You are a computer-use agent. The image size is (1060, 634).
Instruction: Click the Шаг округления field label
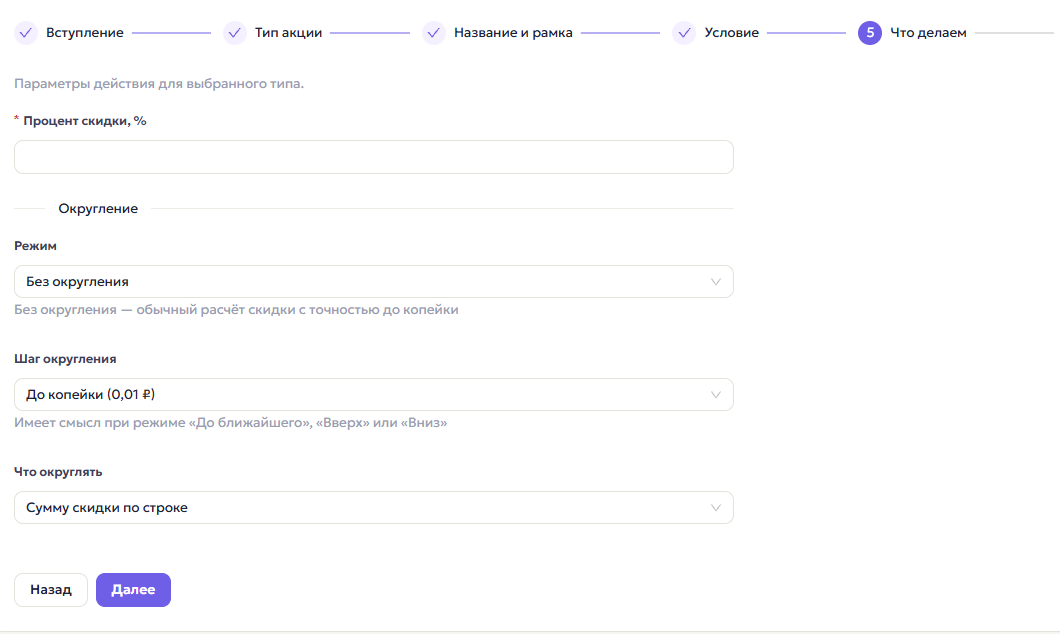coord(65,359)
